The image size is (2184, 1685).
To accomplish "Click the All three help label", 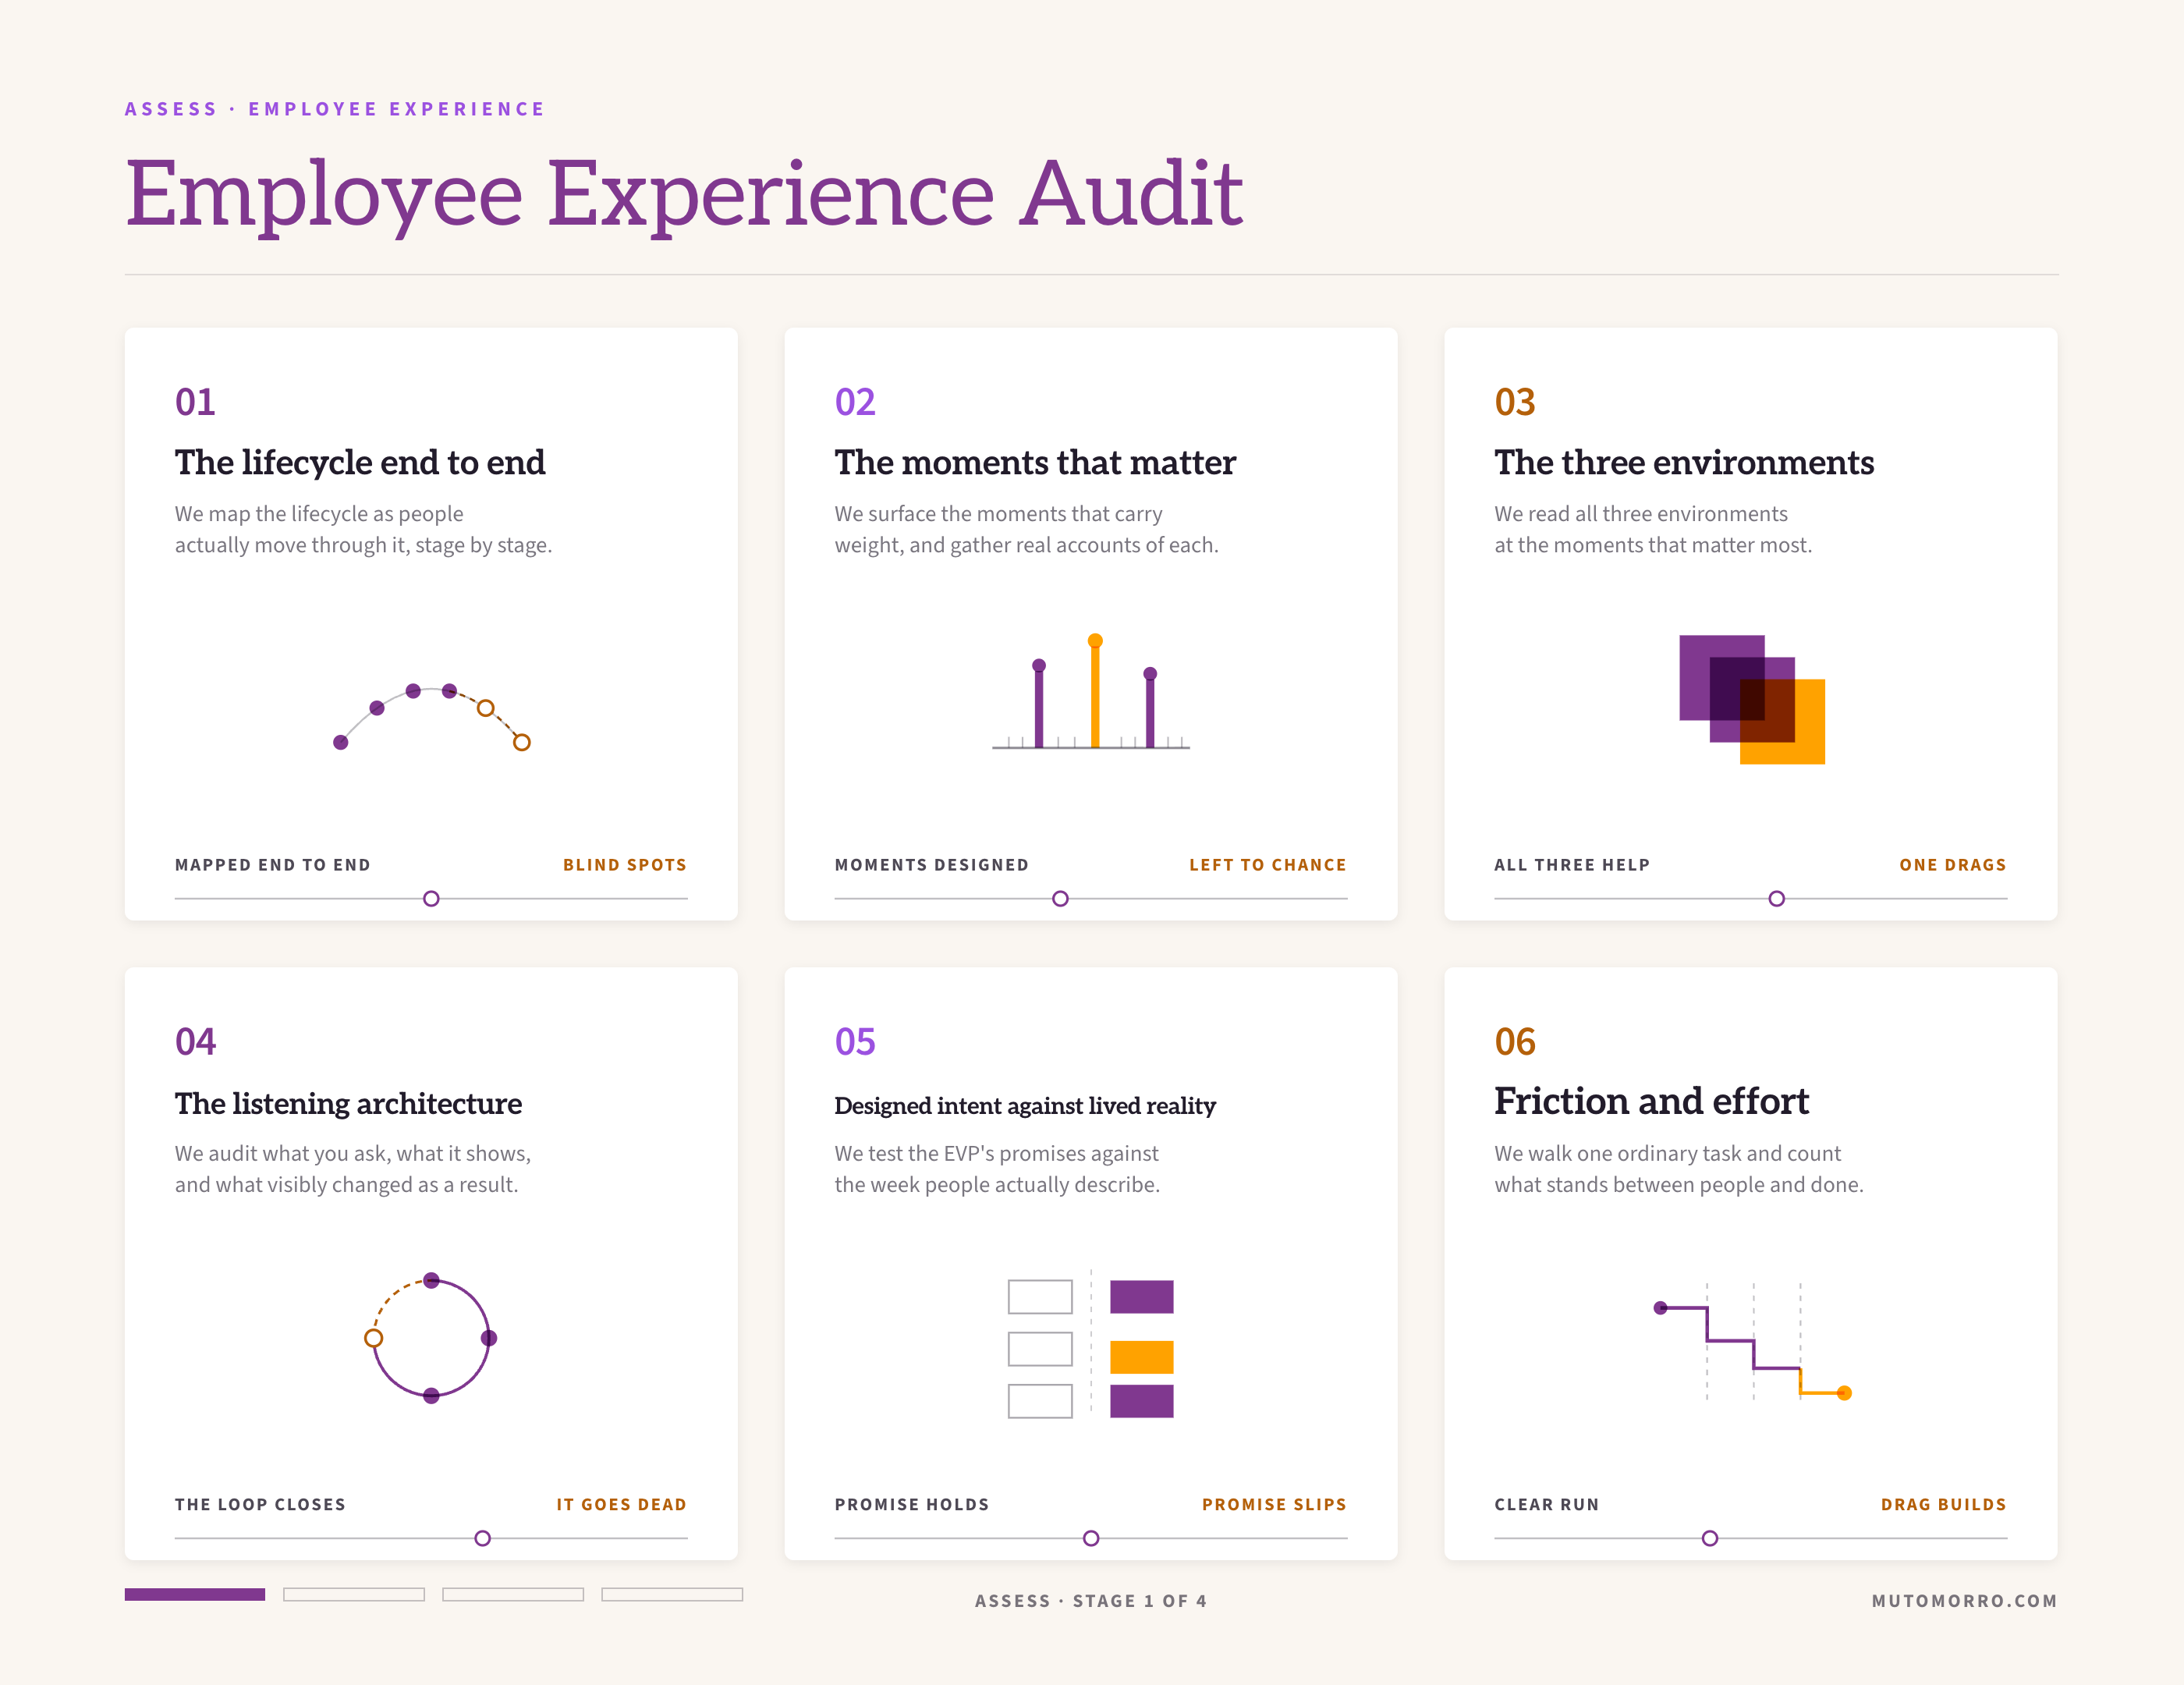I will click(1572, 865).
